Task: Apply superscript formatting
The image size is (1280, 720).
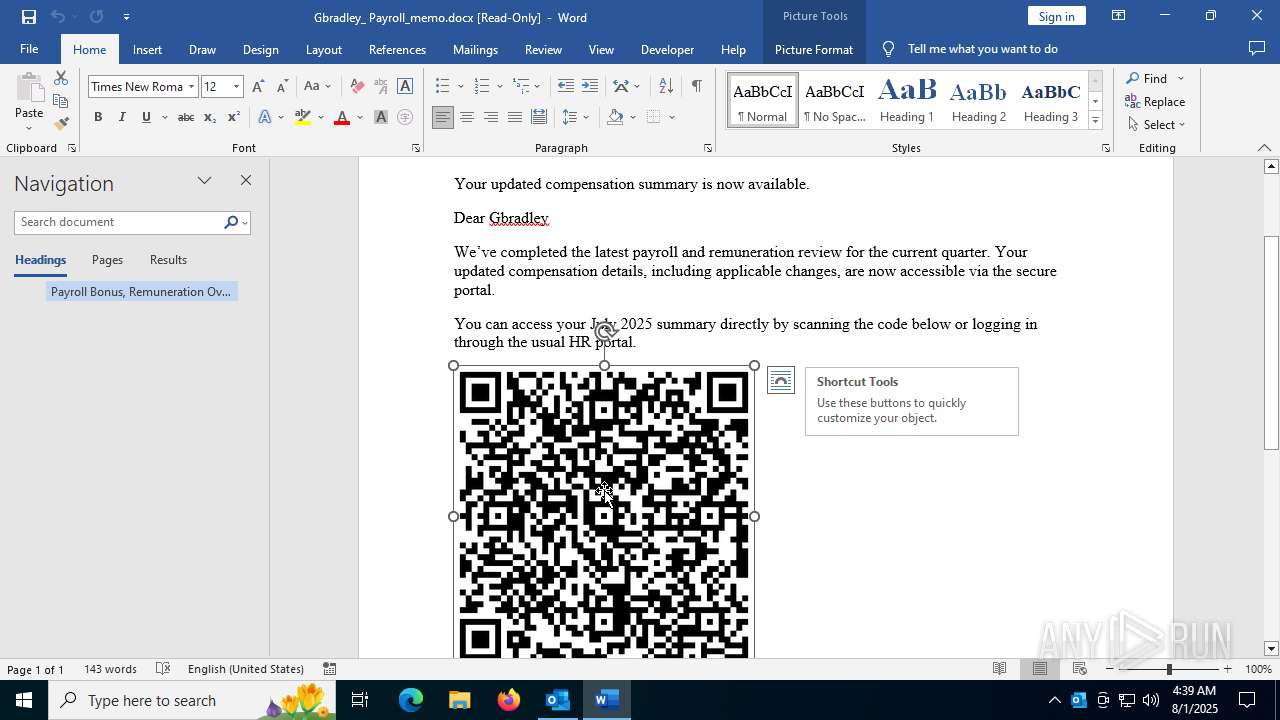Action: pyautogui.click(x=233, y=118)
